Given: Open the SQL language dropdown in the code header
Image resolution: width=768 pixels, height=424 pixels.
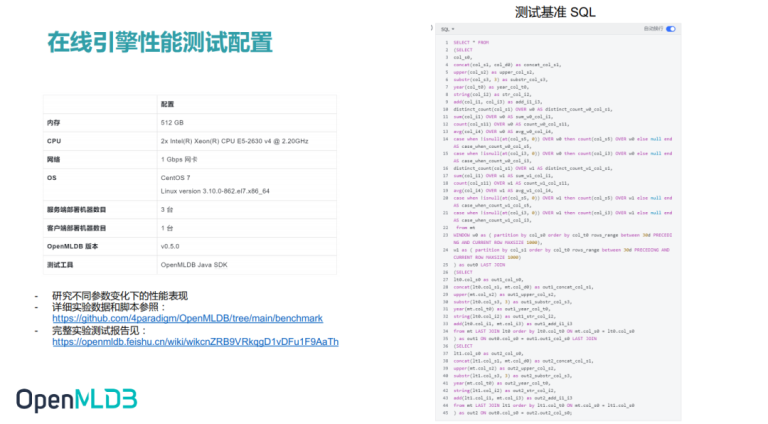Looking at the screenshot, I should pyautogui.click(x=447, y=29).
